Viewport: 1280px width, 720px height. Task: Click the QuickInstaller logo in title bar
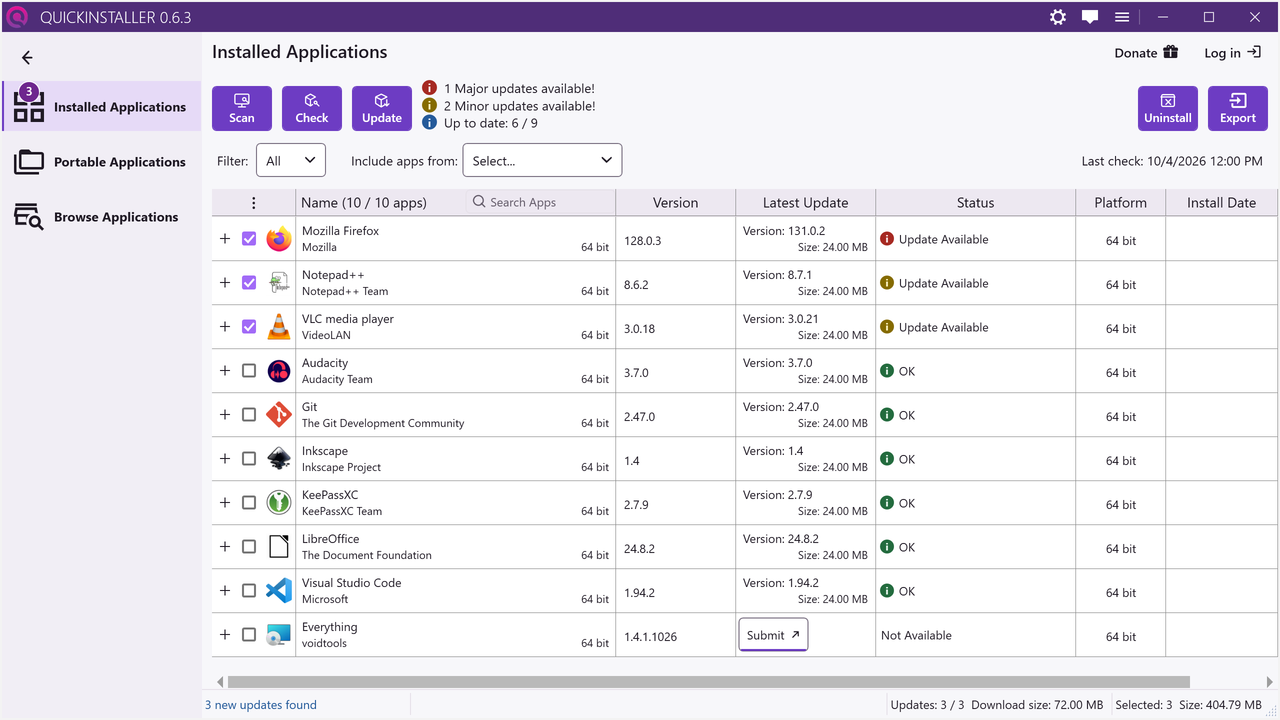click(x=16, y=17)
